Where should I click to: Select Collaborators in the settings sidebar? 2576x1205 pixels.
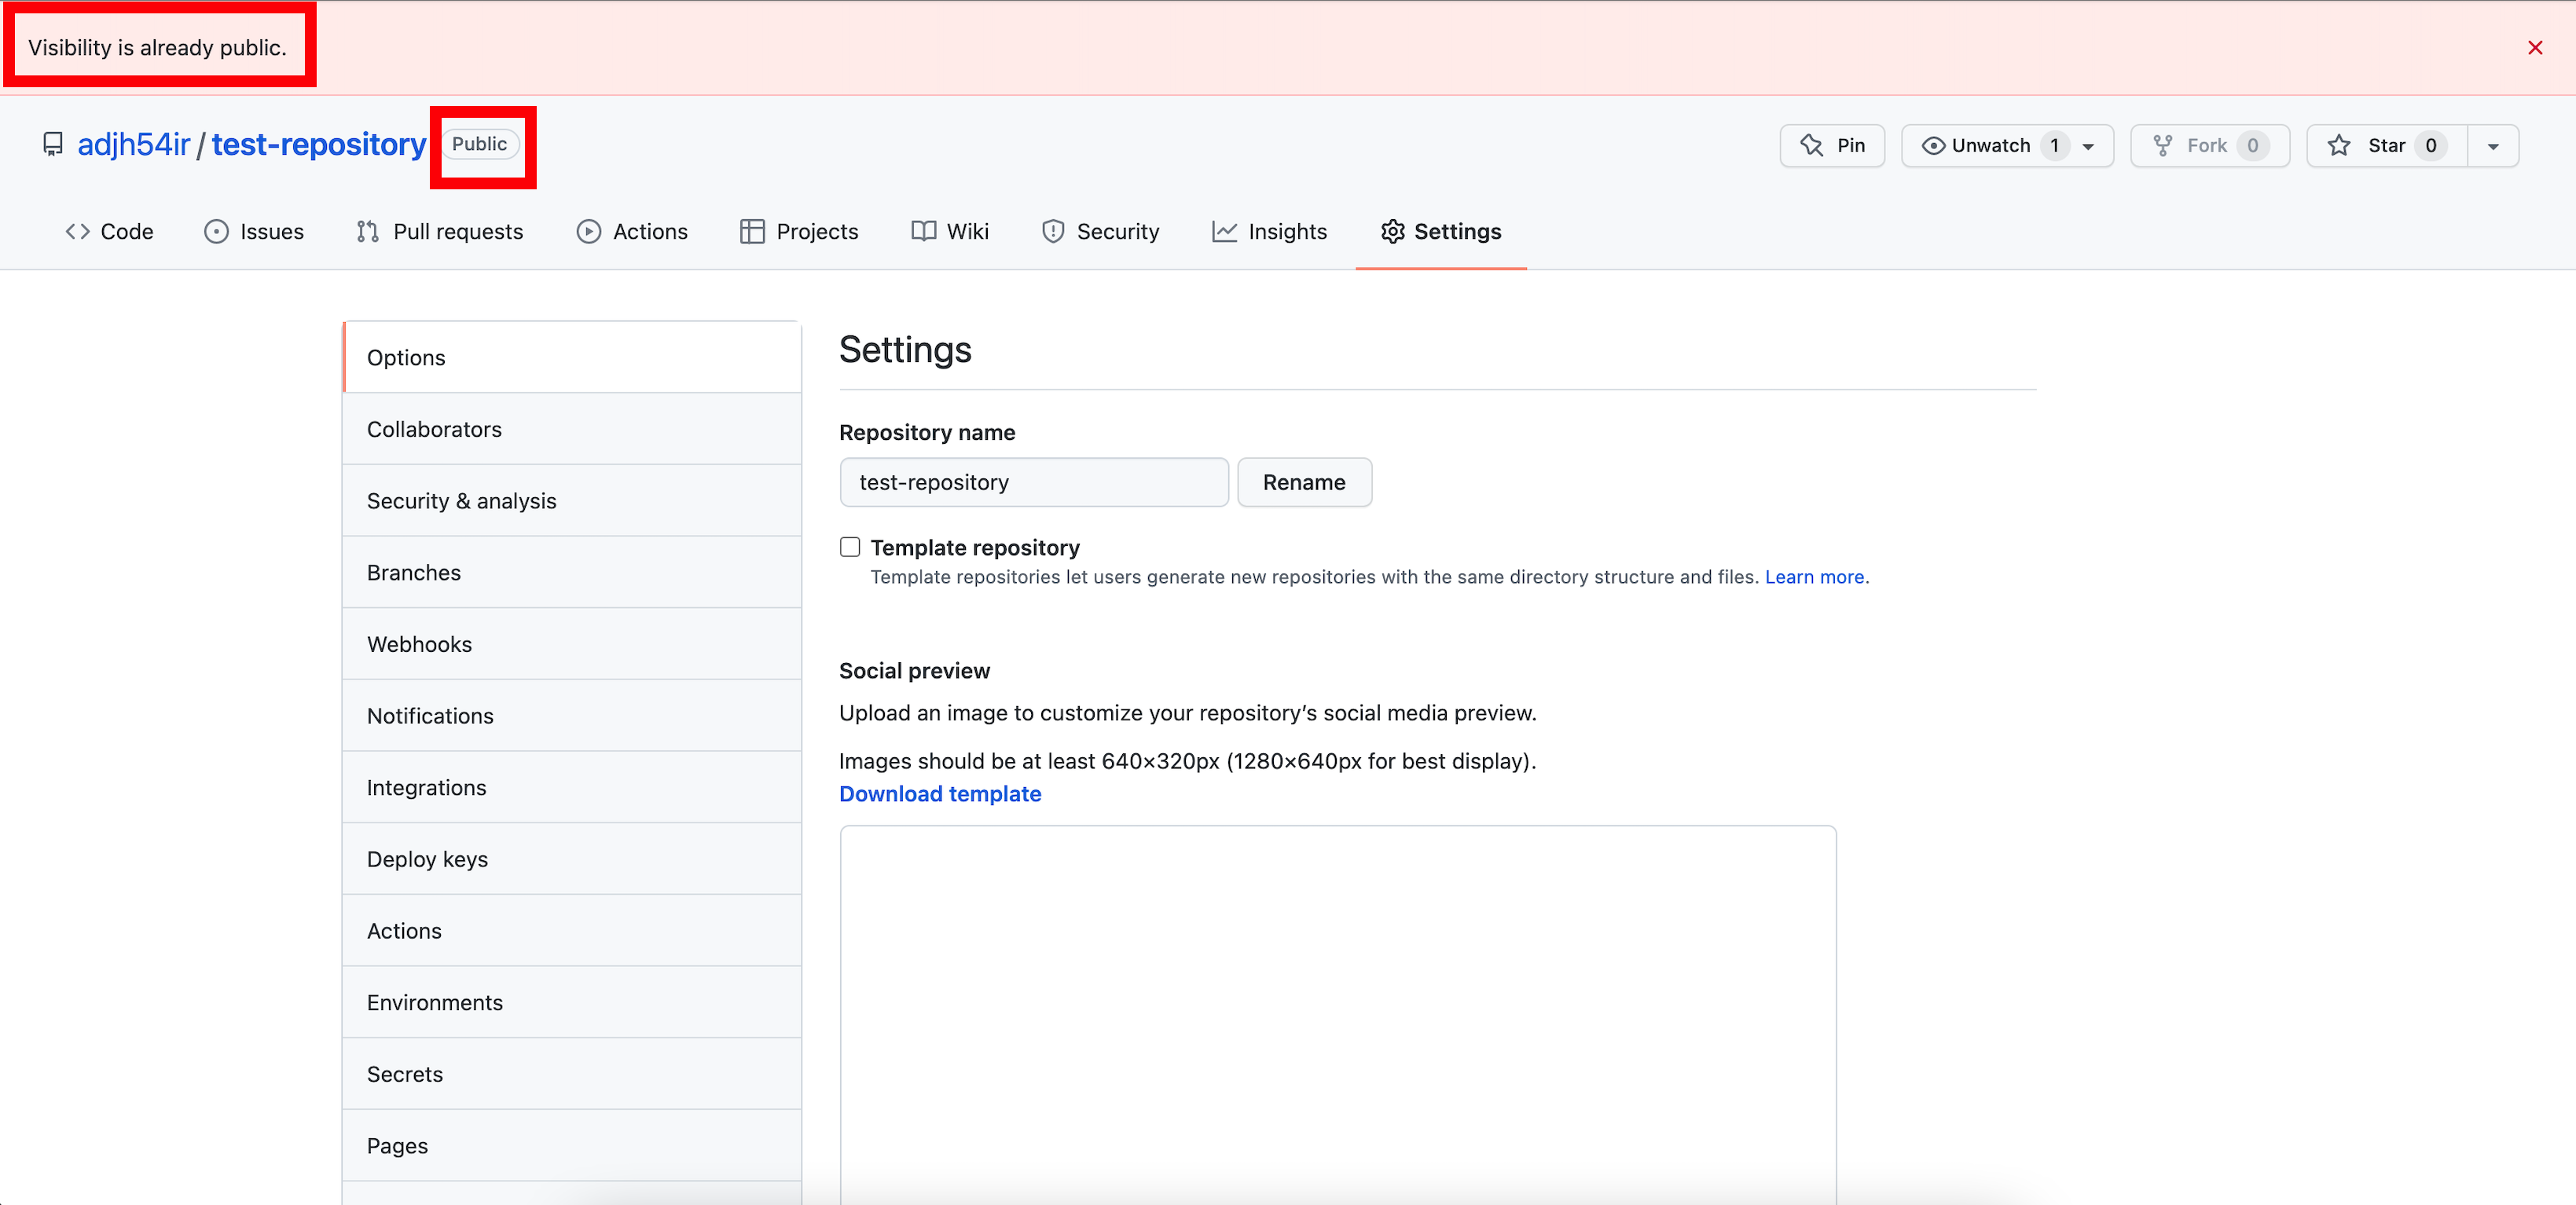pos(434,429)
